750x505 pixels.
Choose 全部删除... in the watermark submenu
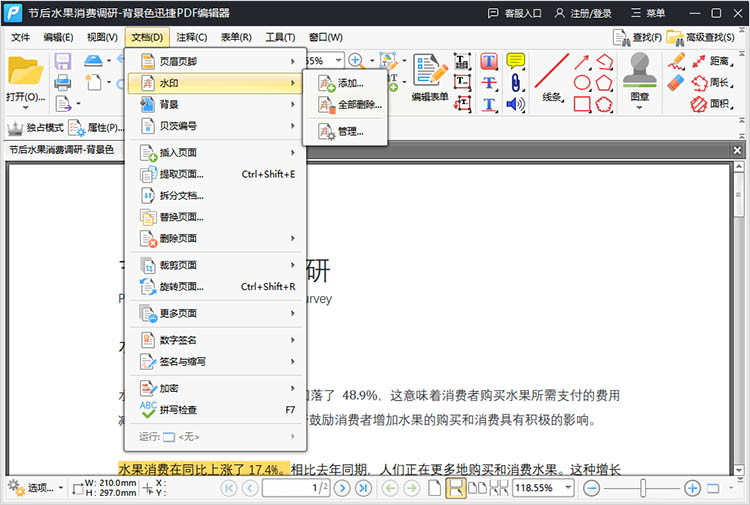tap(345, 105)
